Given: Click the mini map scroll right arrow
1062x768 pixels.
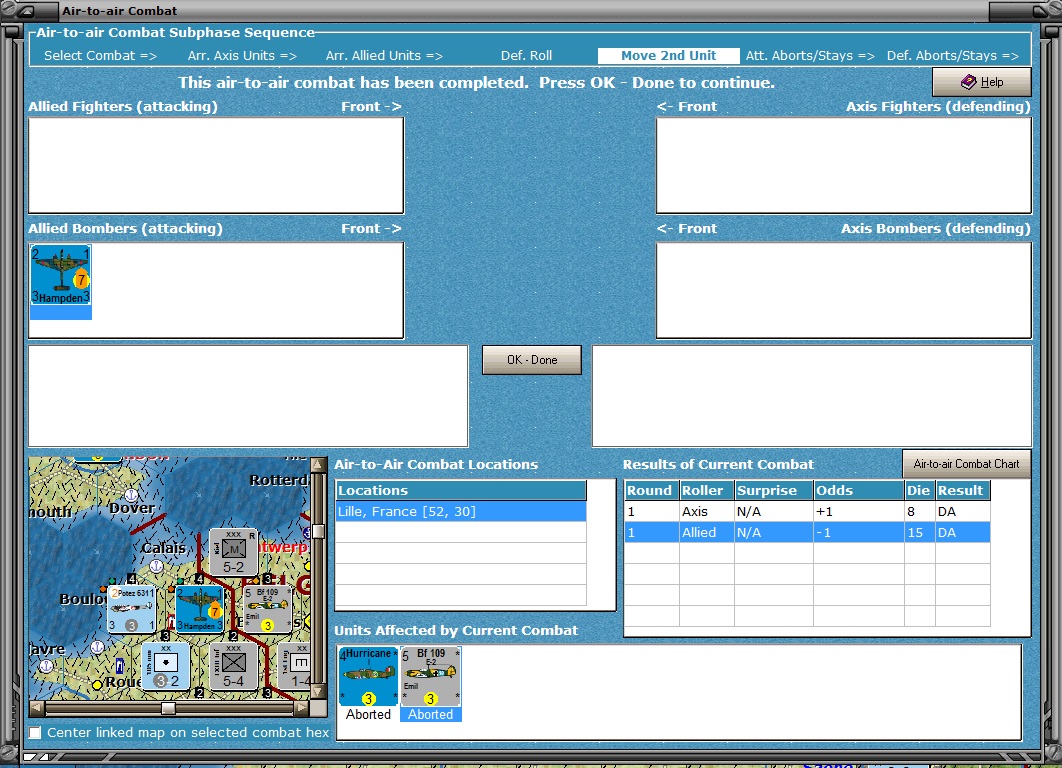Looking at the screenshot, I should [x=302, y=708].
